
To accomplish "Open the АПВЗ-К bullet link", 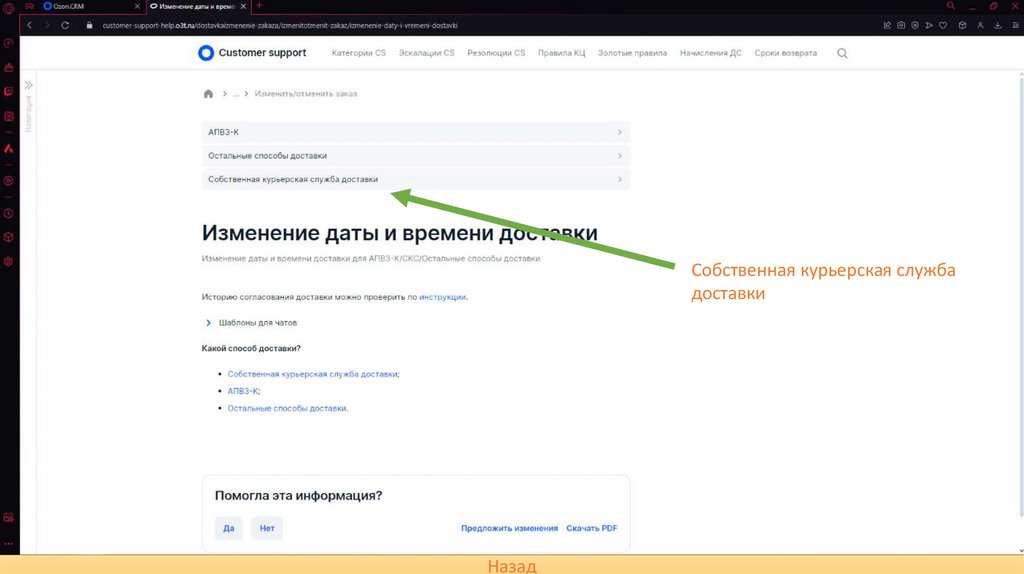I will (x=244, y=391).
